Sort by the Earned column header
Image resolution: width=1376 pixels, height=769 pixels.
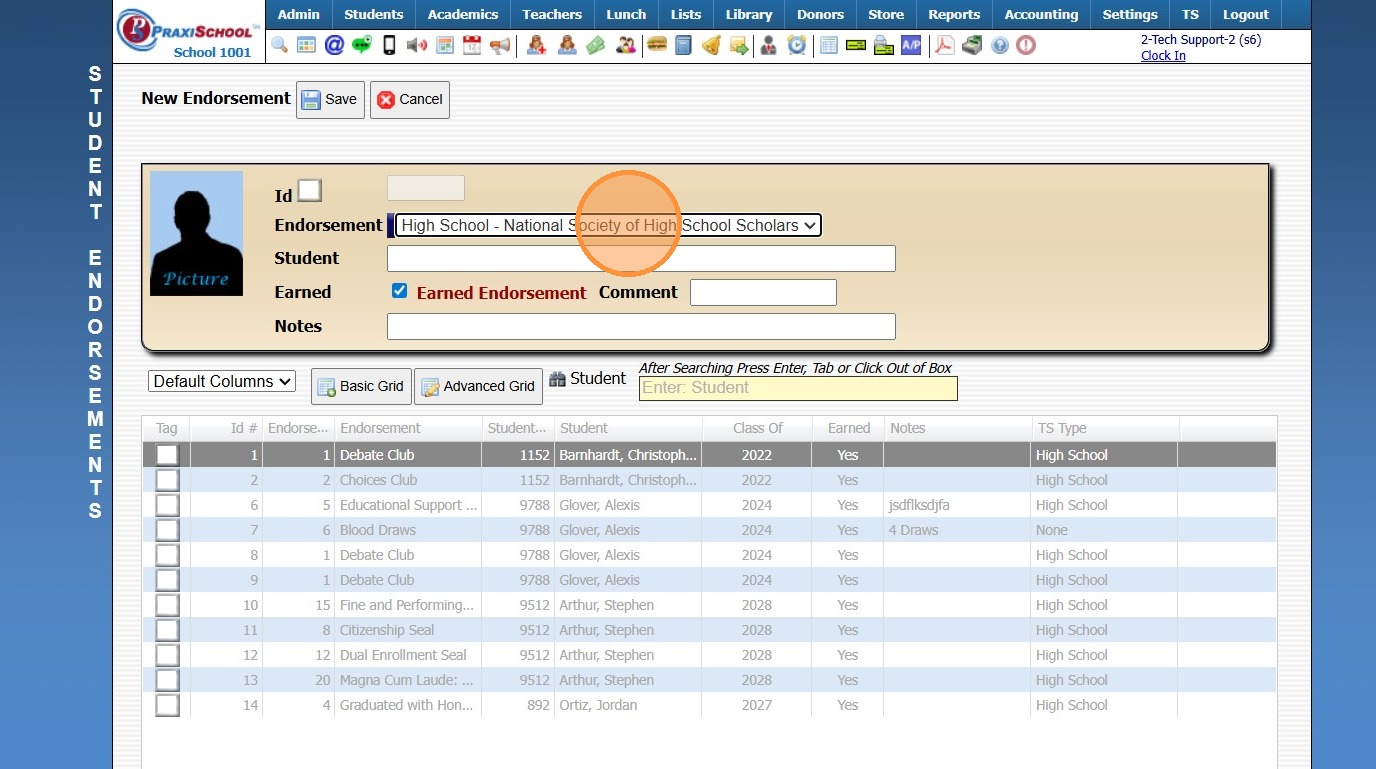click(x=849, y=428)
